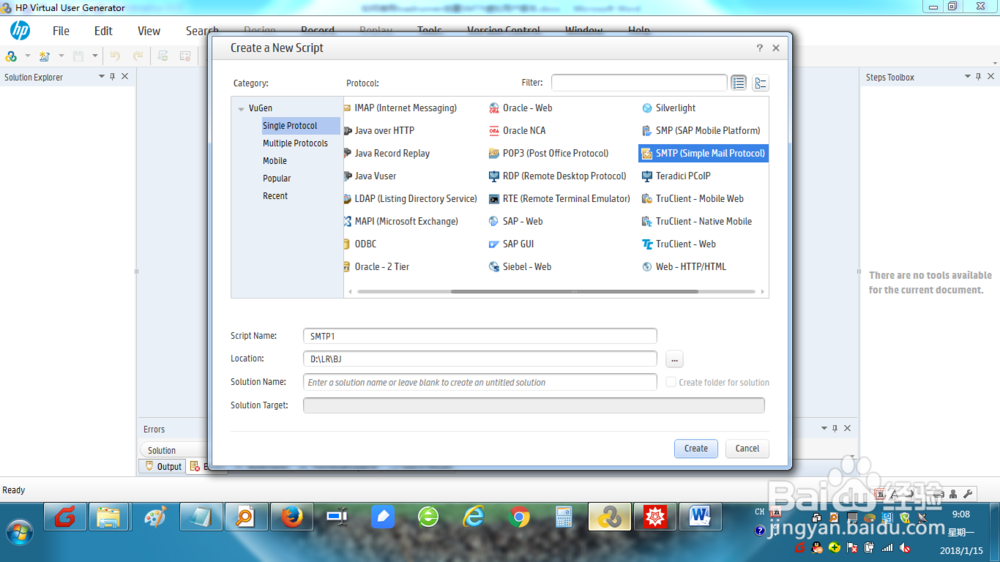Open Microsoft Word from the taskbar
The image size is (1000, 562).
click(700, 517)
